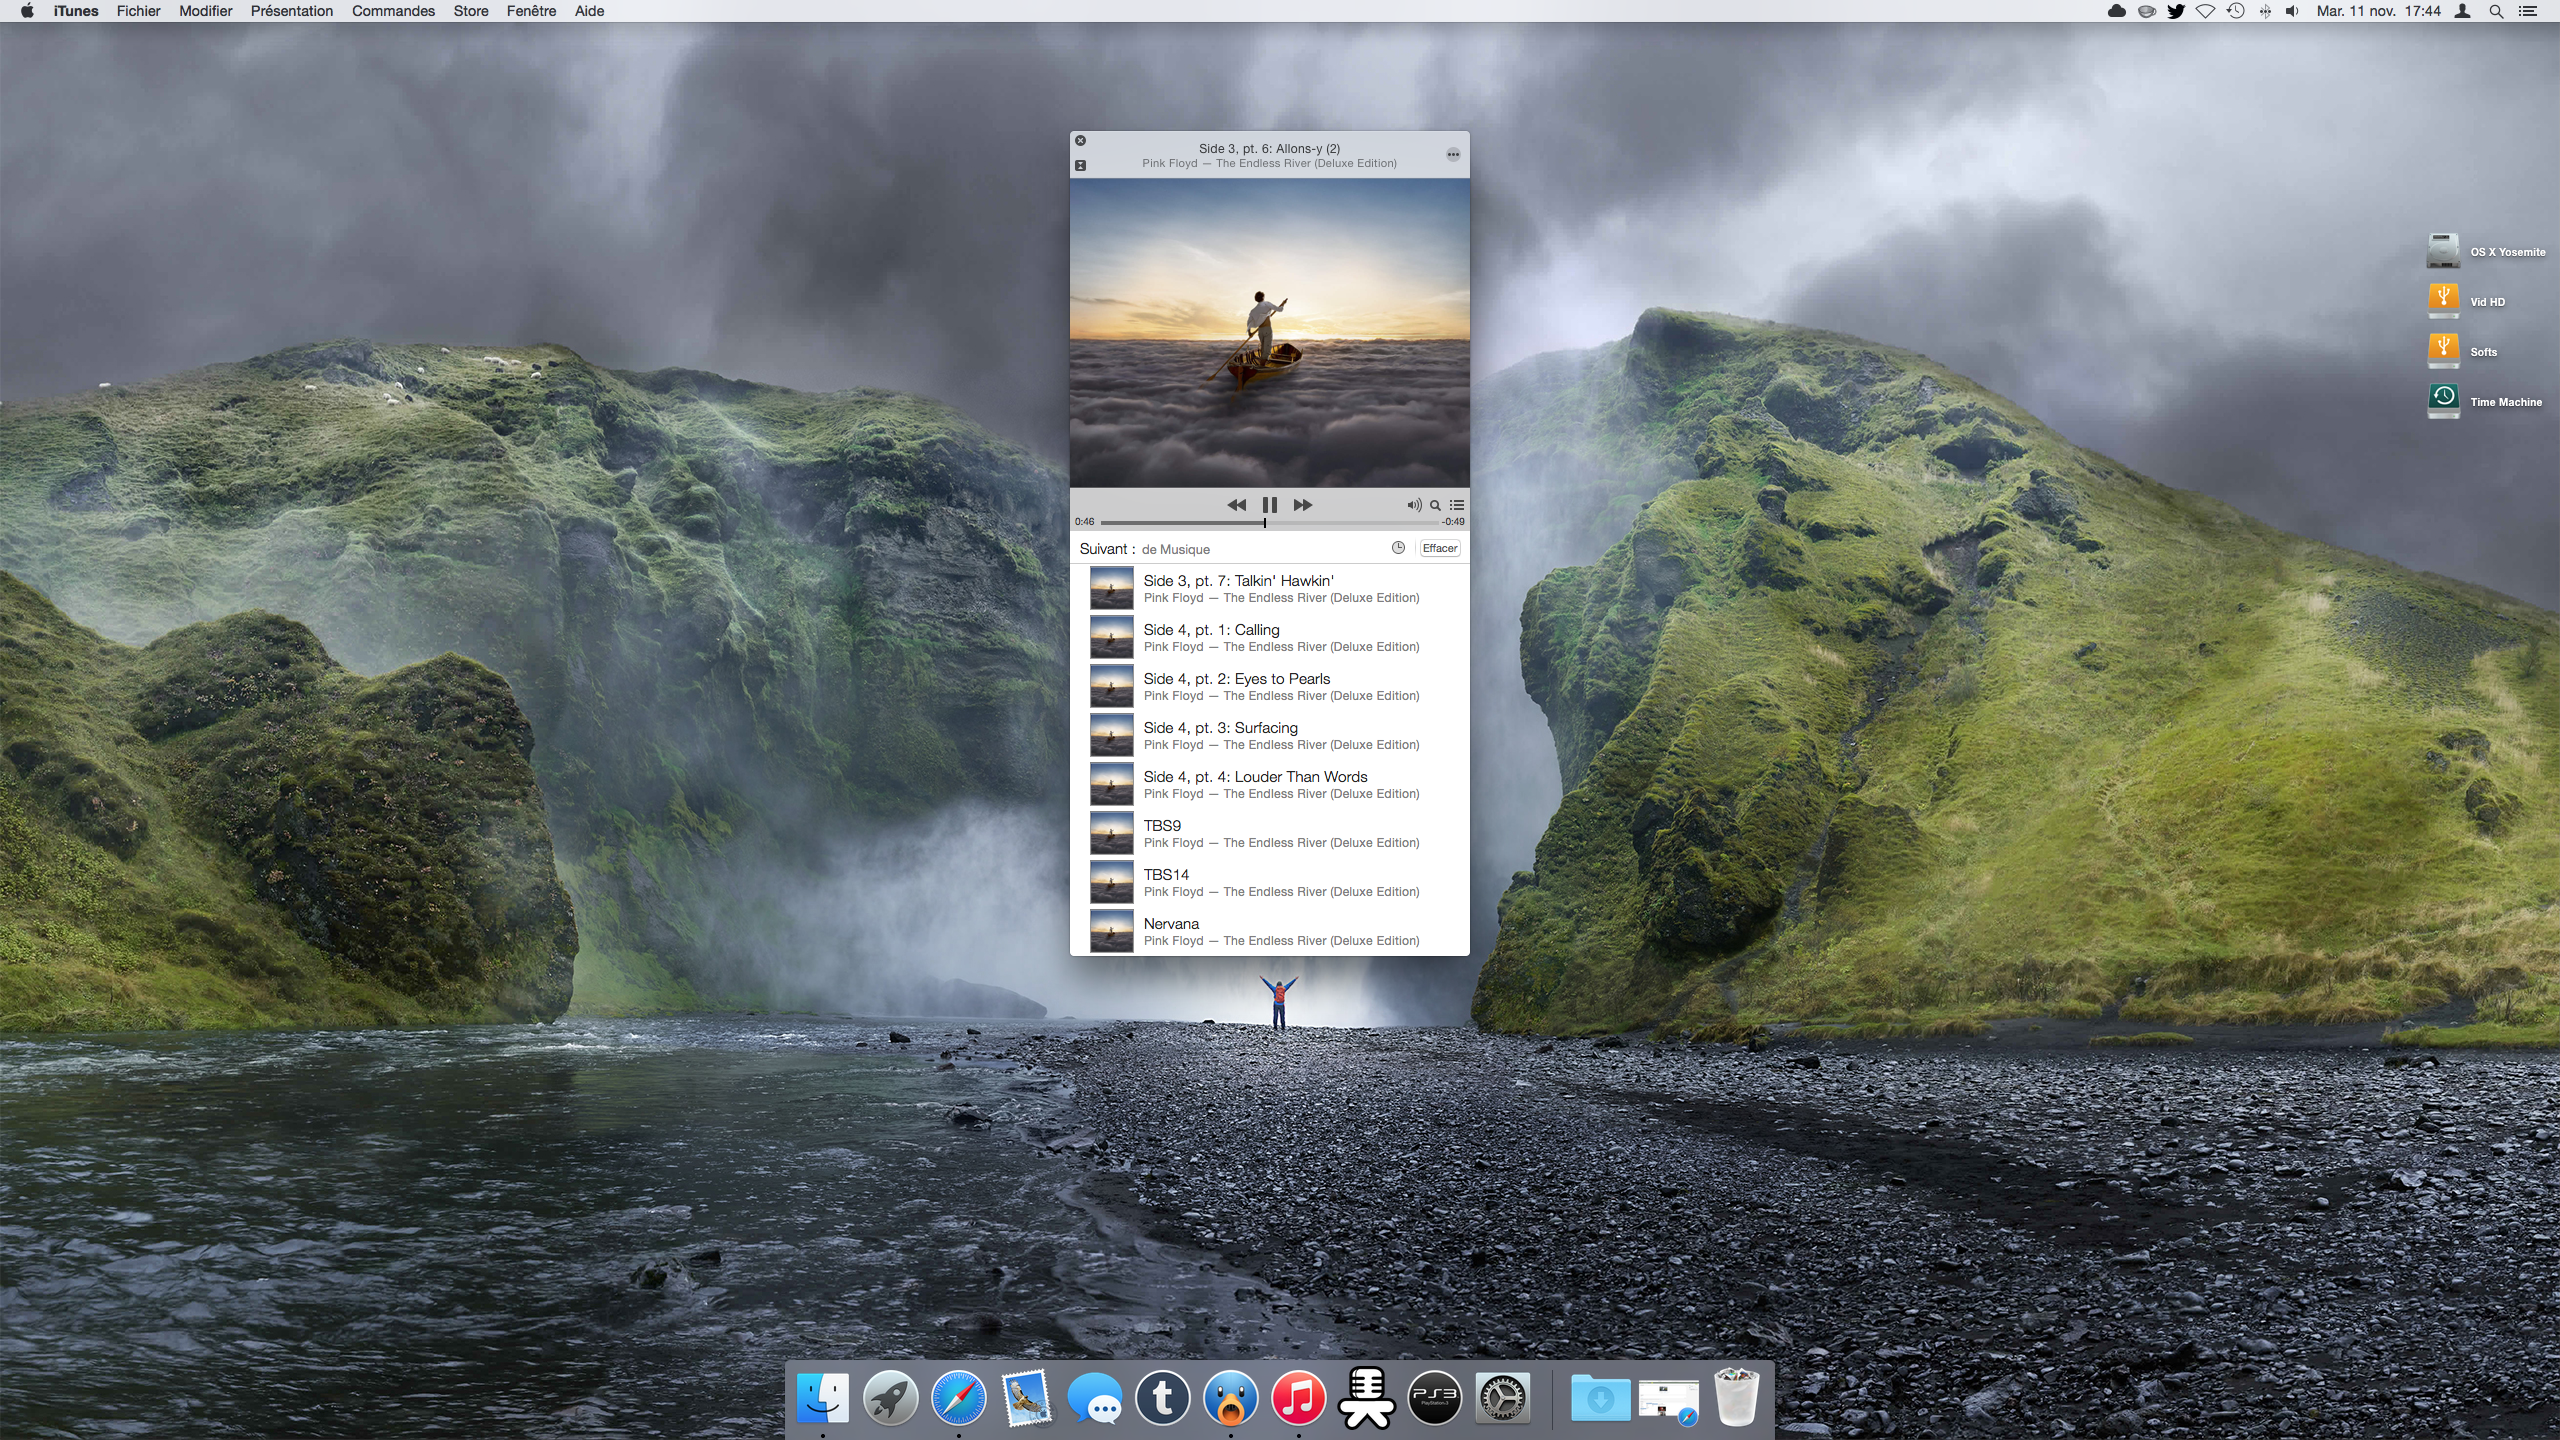Screen dimensions: 2560x1440
Task: Select the TBS14 track
Action: coord(1269,882)
